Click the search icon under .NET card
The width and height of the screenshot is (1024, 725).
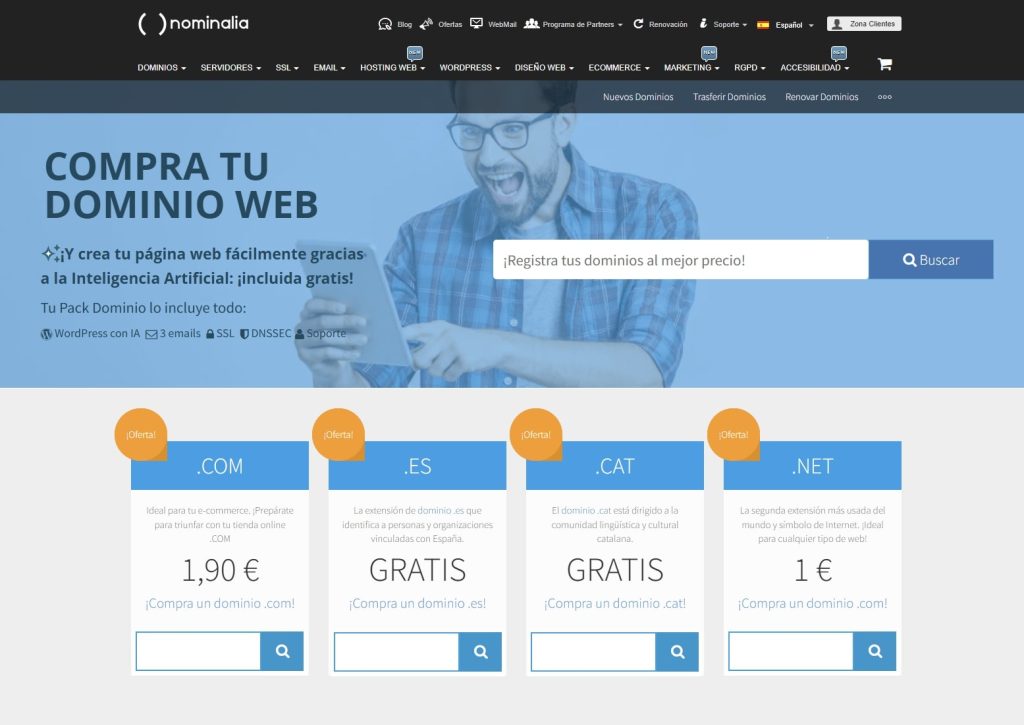point(875,651)
